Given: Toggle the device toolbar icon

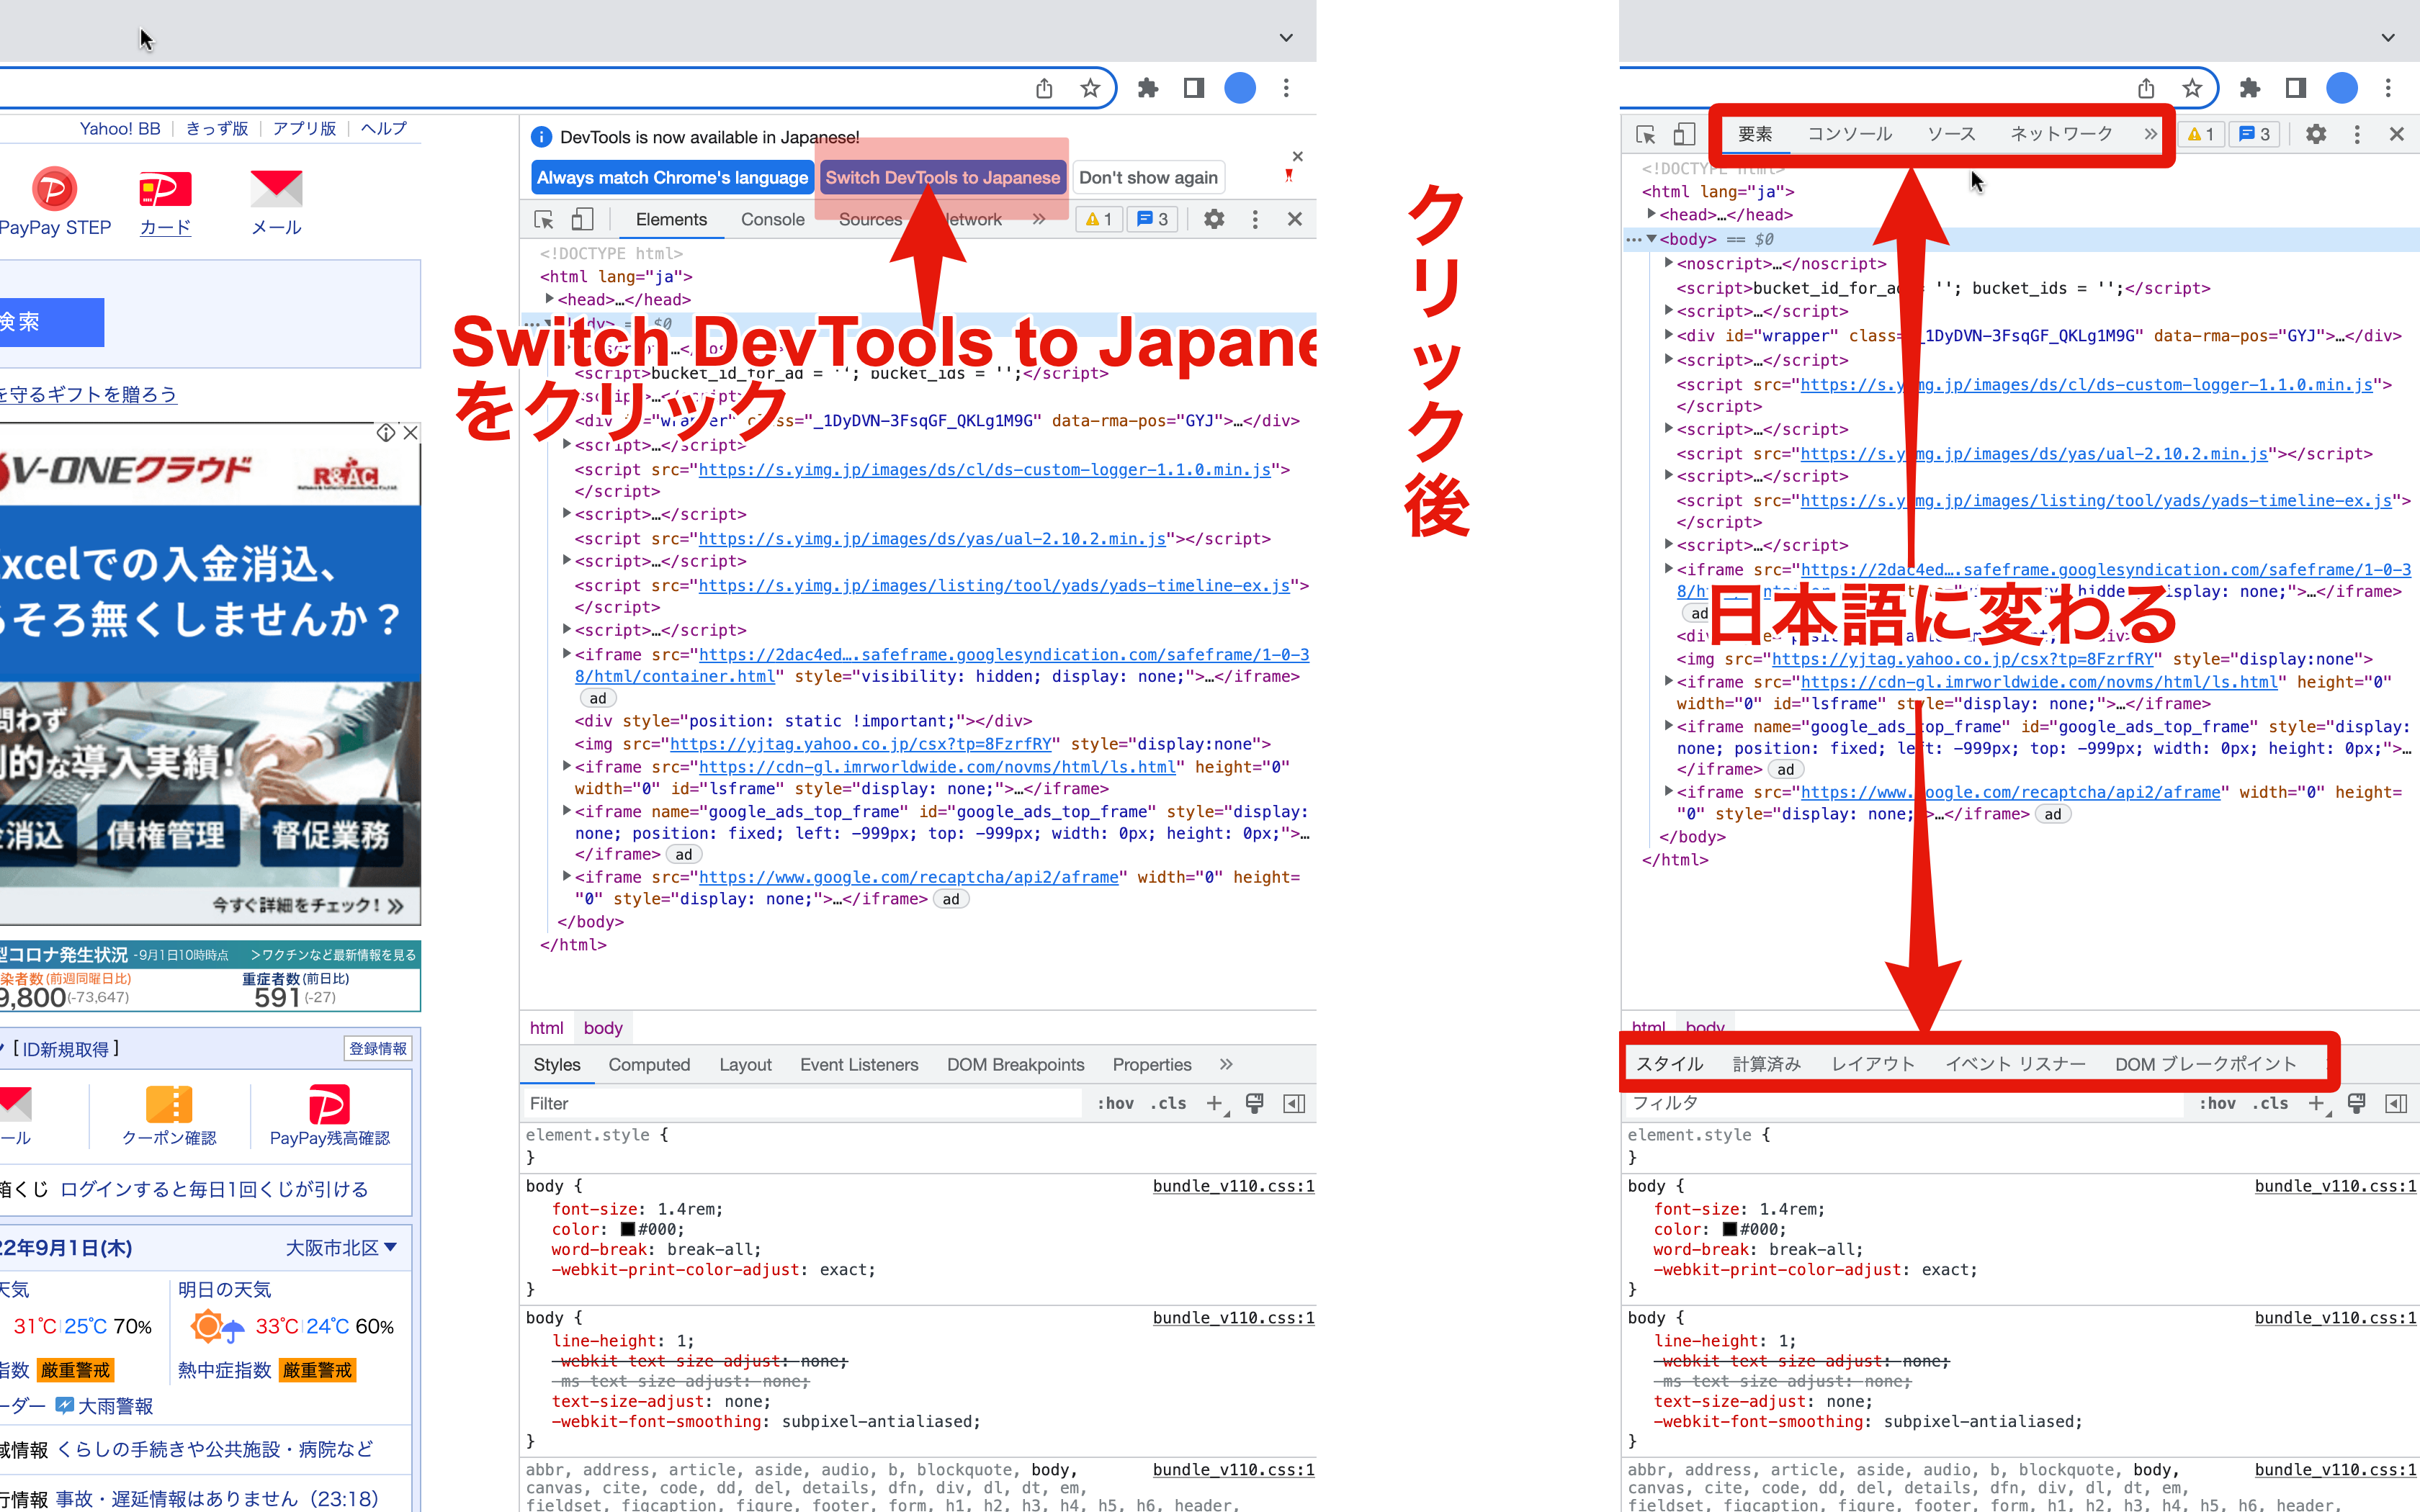Looking at the screenshot, I should pos(582,219).
